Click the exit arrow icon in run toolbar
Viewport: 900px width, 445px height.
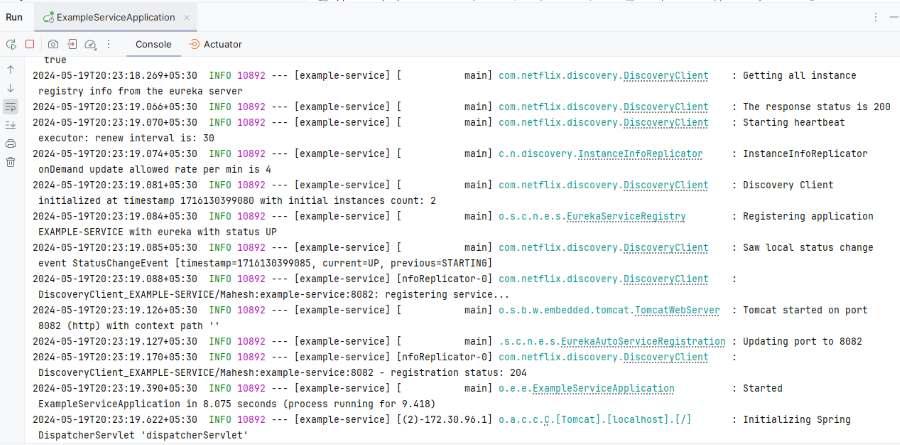pyautogui.click(x=72, y=44)
